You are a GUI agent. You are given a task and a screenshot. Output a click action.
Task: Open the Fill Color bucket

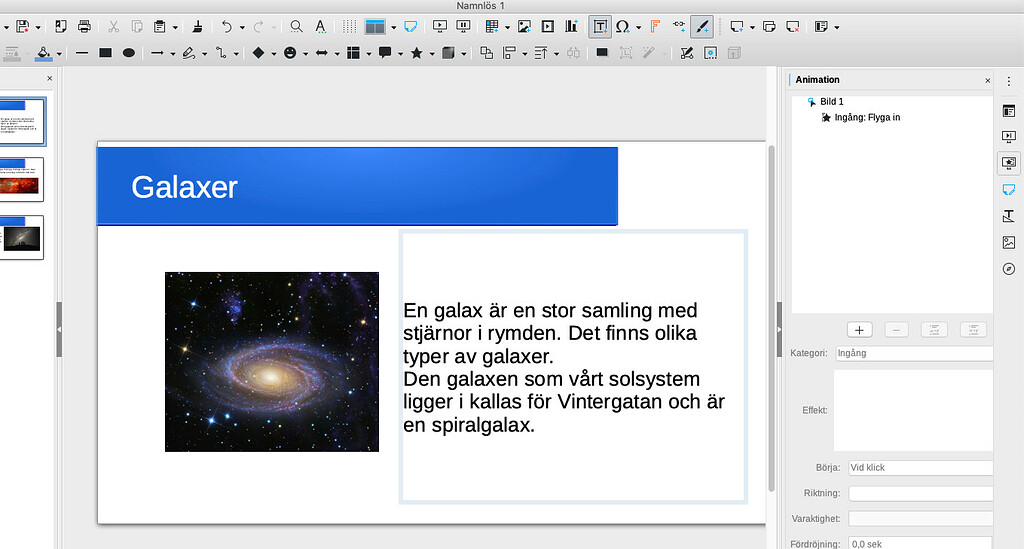43,54
